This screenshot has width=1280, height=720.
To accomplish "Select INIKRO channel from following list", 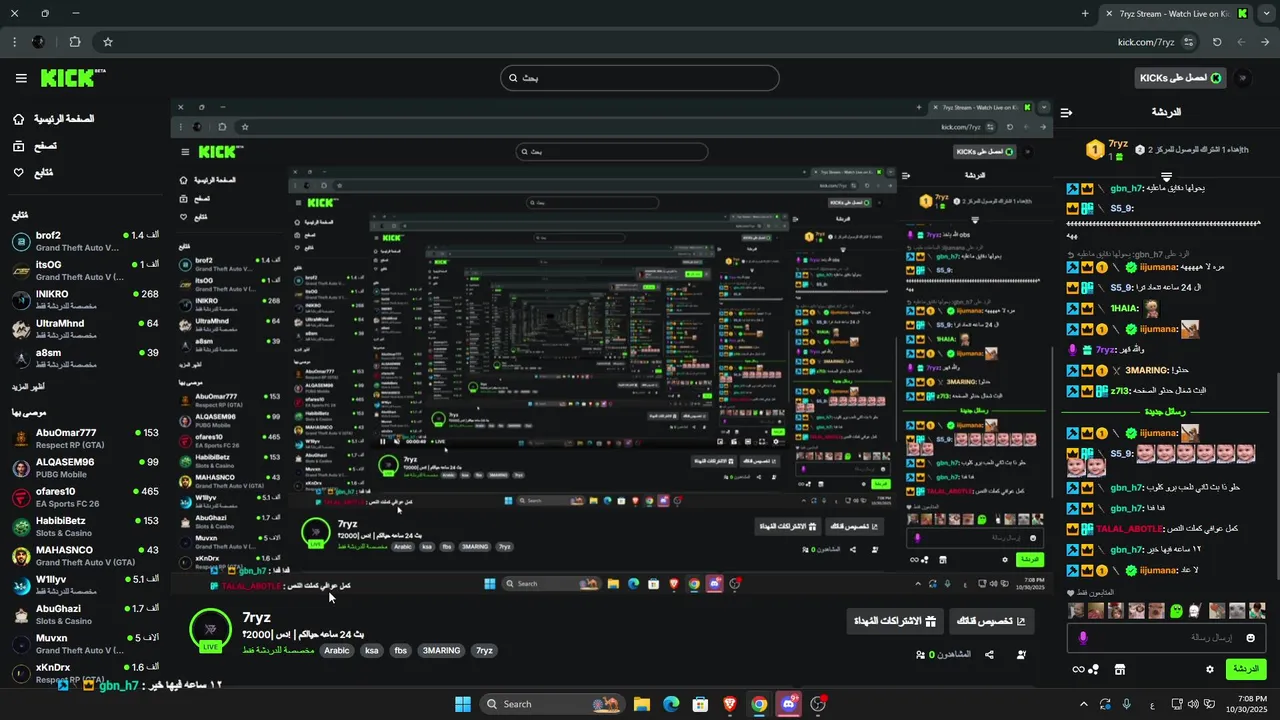I will [85, 300].
